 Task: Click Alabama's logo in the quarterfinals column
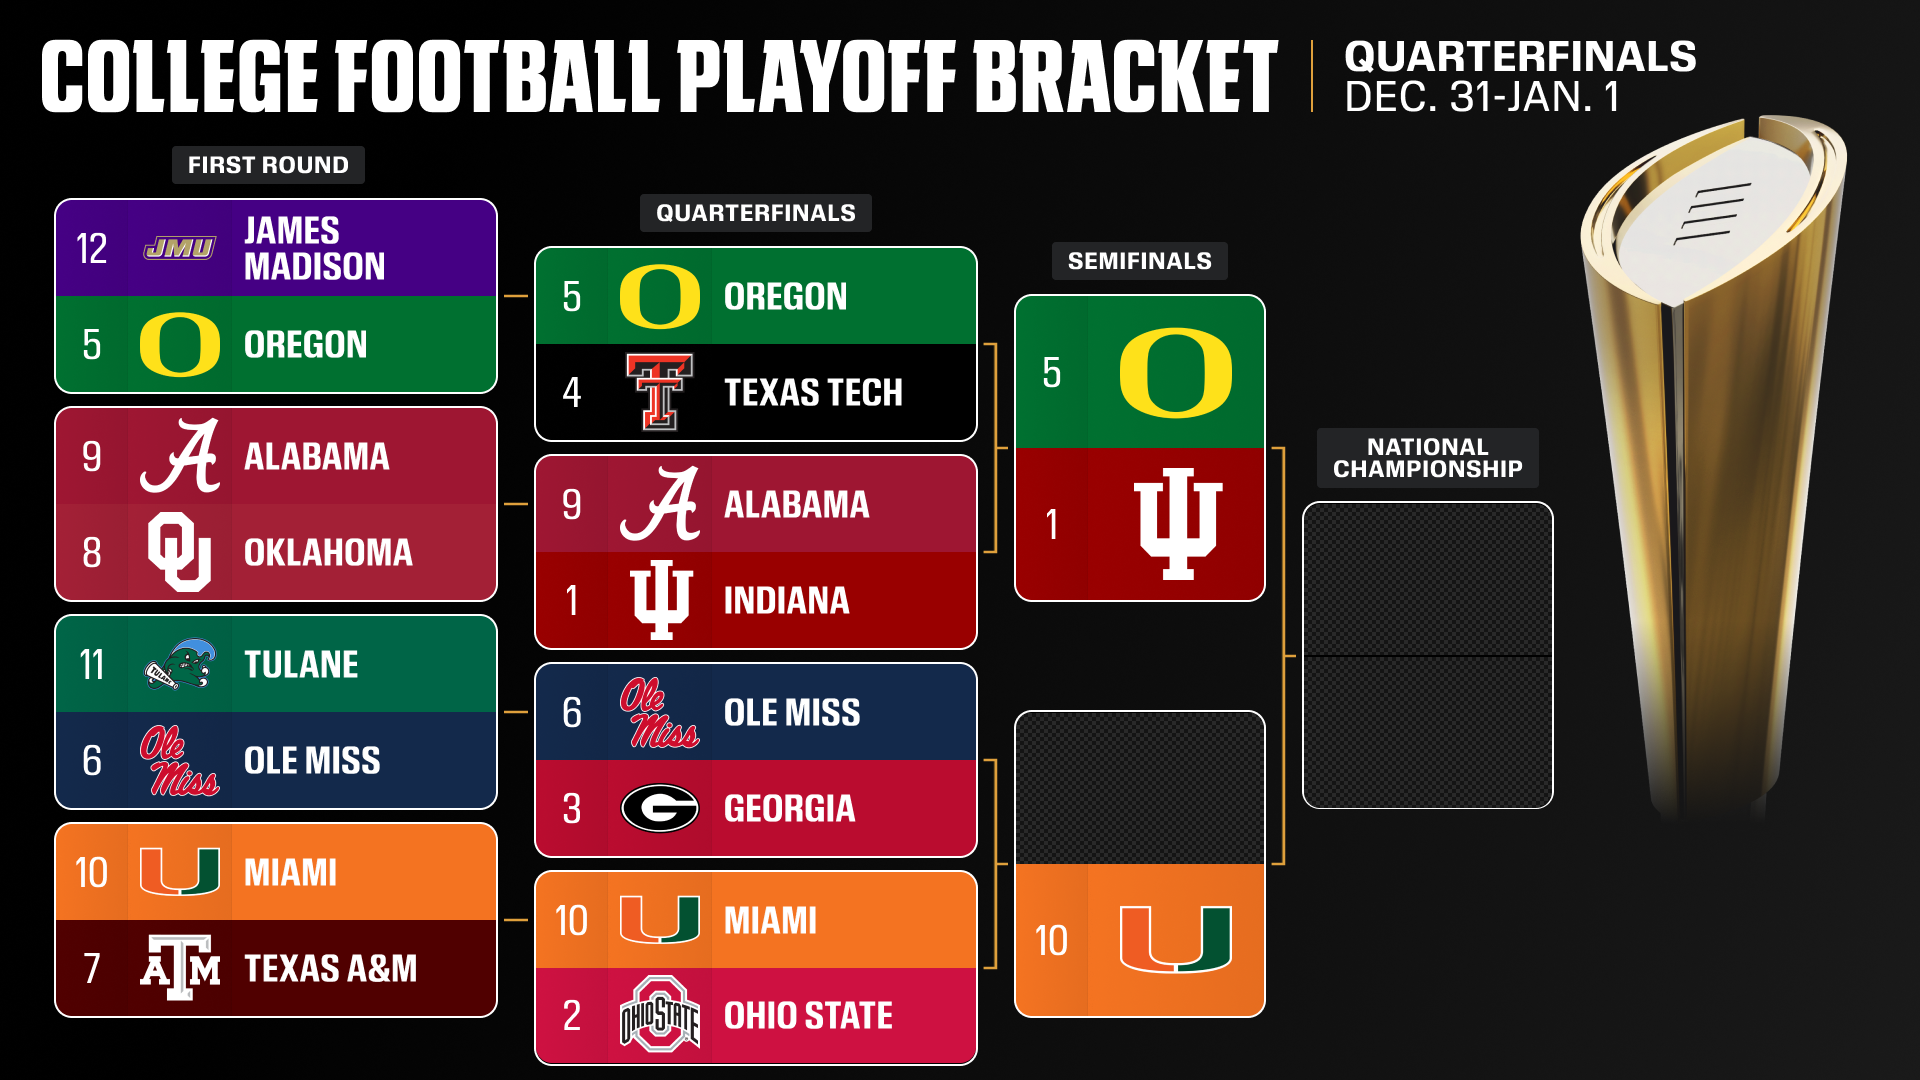pos(659,504)
